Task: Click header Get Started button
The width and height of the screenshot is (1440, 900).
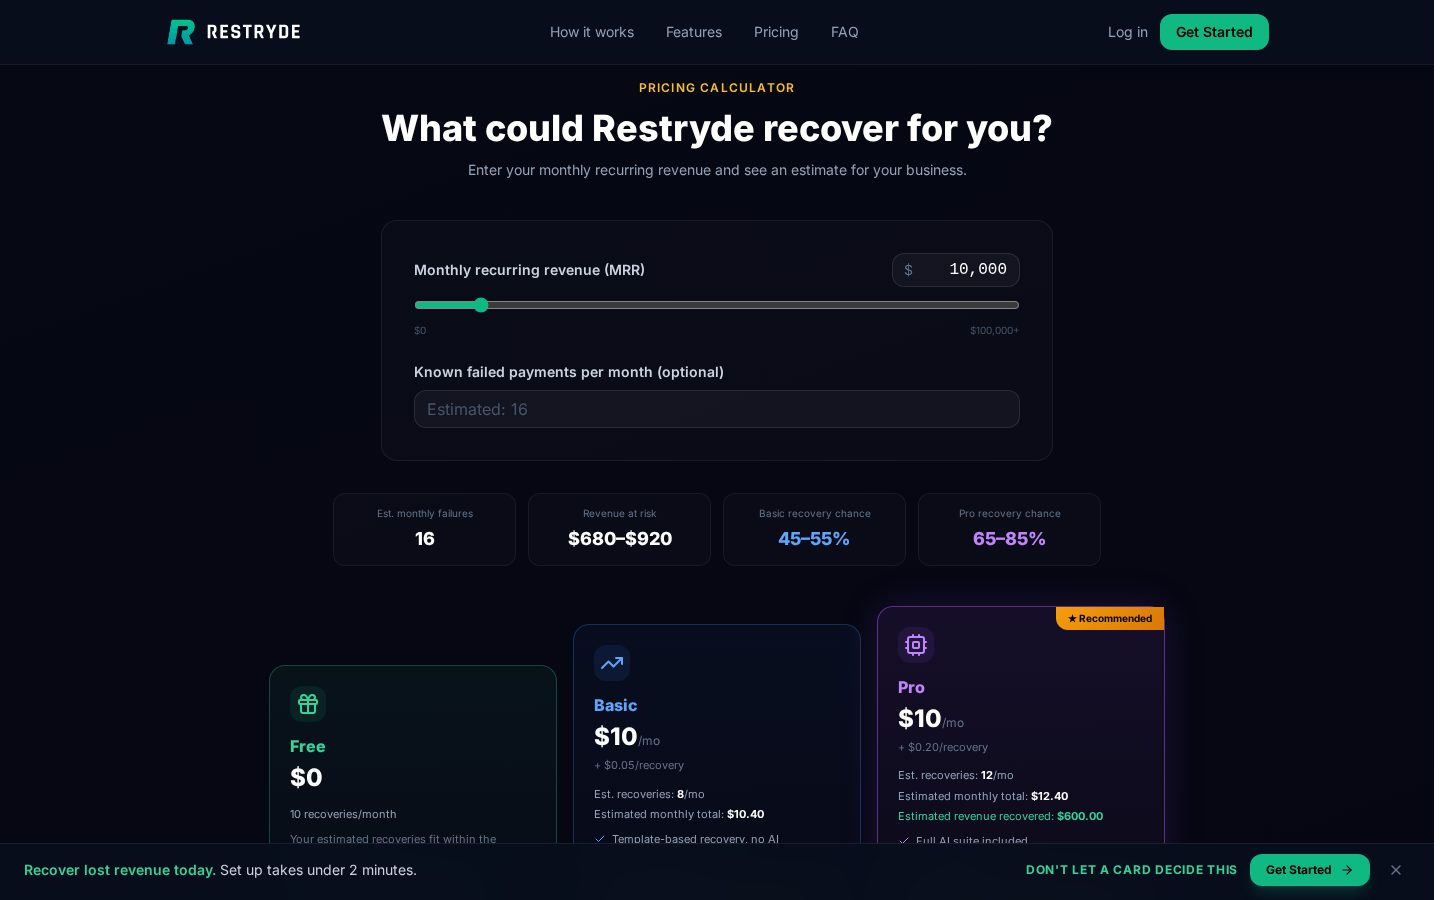Action: pyautogui.click(x=1214, y=32)
